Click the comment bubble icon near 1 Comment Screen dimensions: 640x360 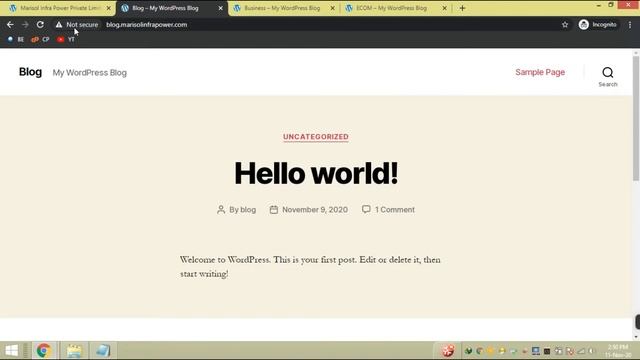coord(366,209)
